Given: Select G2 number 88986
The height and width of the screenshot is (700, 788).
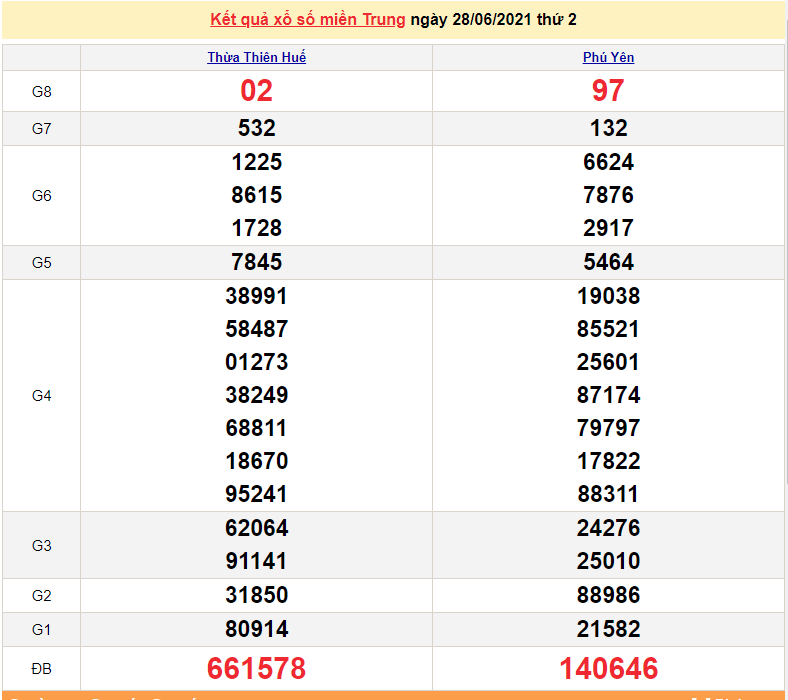Looking at the screenshot, I should point(608,595).
